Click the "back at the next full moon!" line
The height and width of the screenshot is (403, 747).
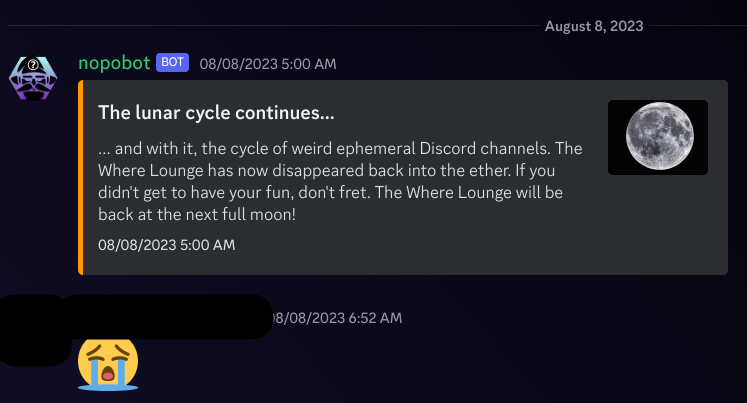click(197, 214)
